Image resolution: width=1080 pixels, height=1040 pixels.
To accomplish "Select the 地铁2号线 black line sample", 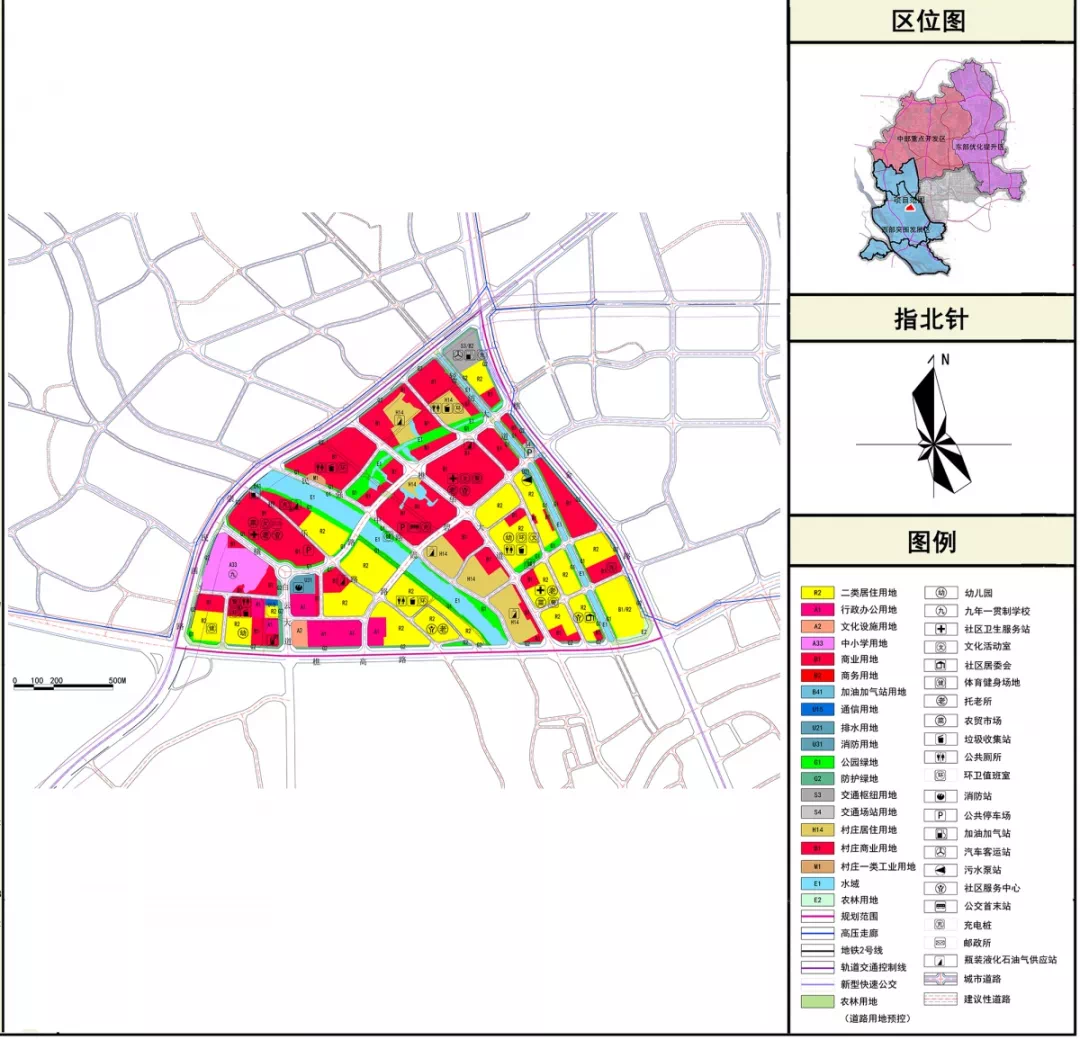I will click(x=818, y=951).
